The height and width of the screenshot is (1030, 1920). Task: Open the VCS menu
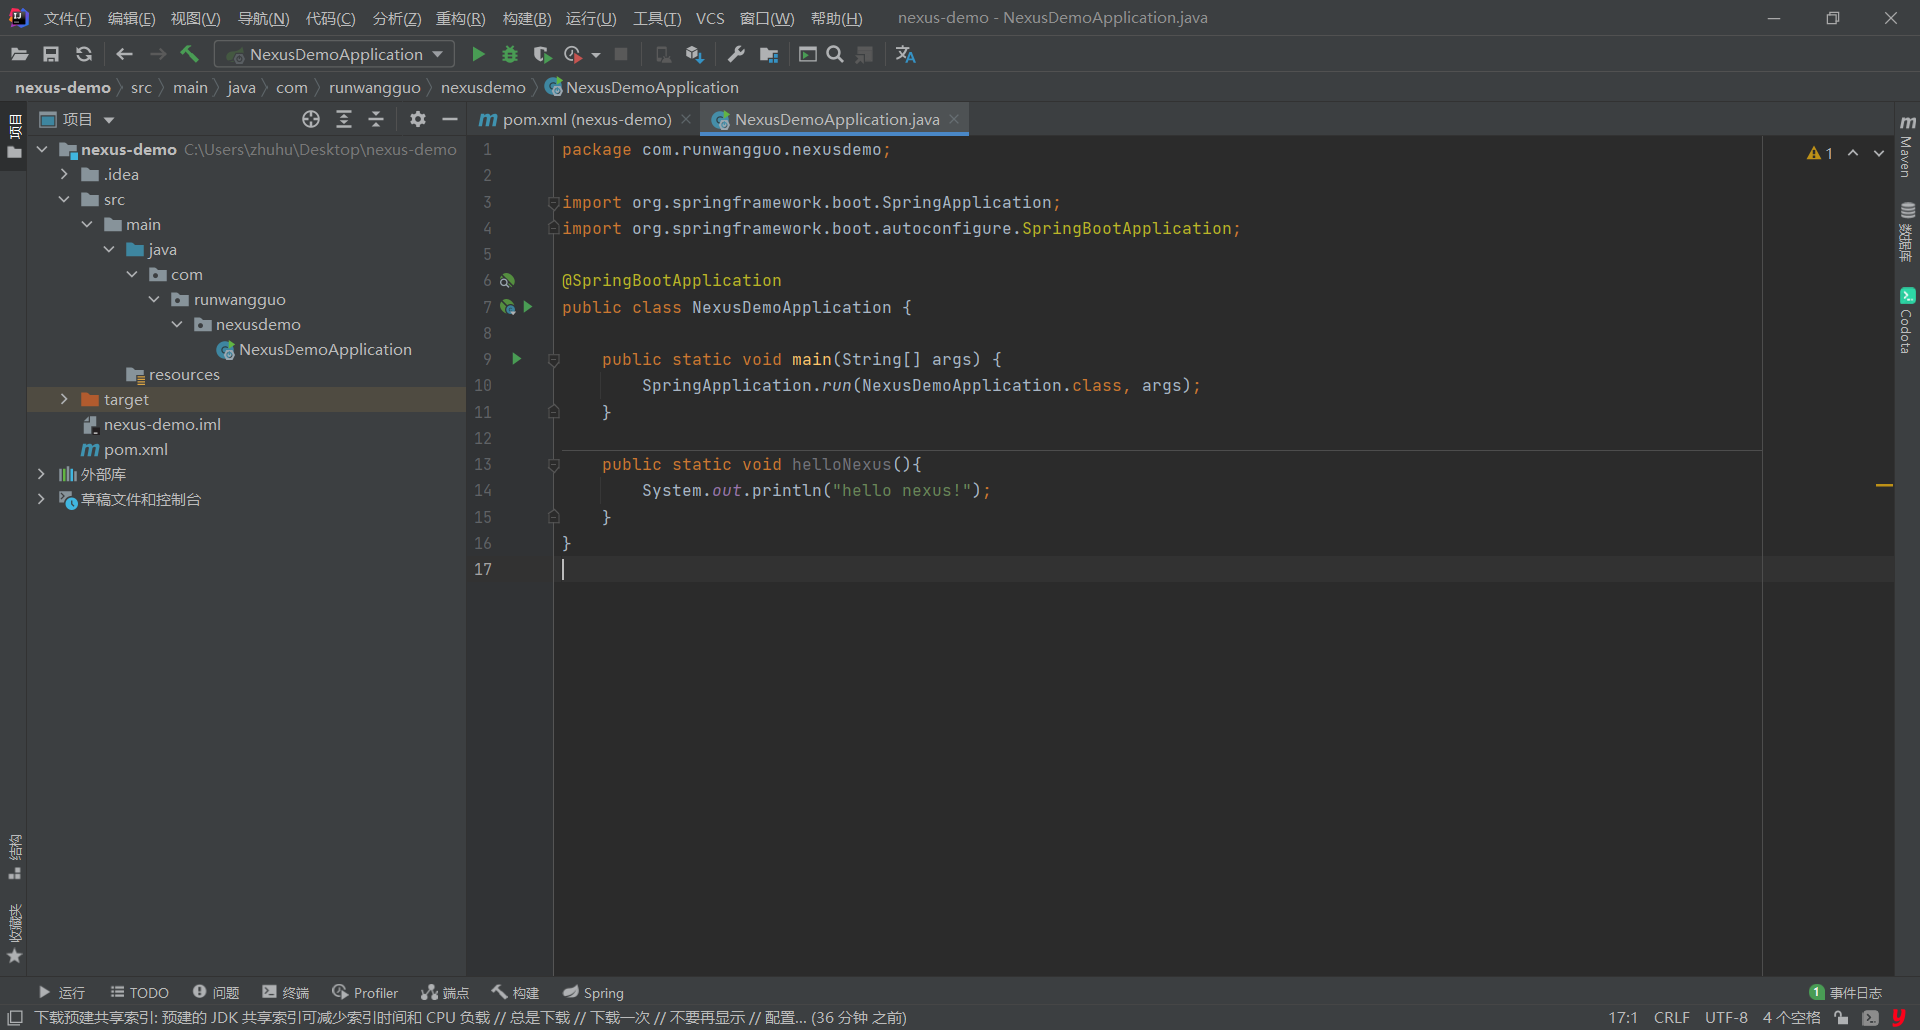(710, 18)
